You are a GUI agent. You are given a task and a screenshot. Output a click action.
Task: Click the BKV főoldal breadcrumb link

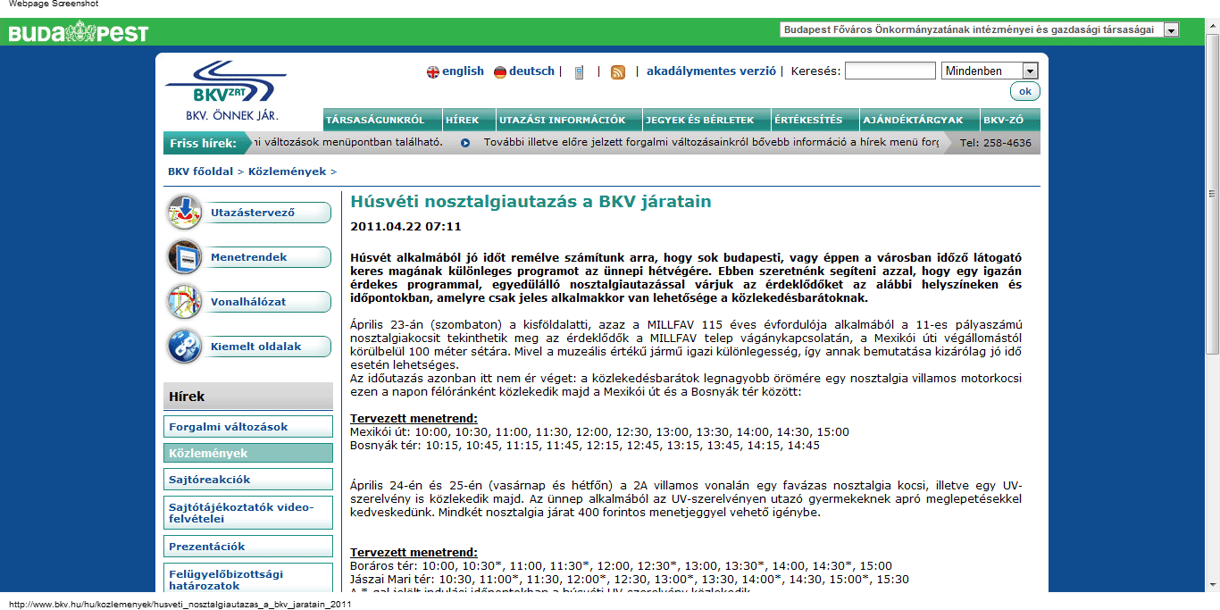(x=200, y=171)
